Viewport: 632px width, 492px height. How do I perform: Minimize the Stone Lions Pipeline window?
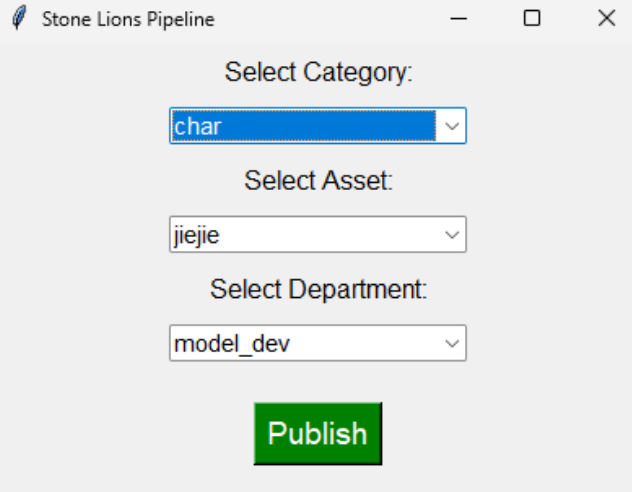click(x=459, y=19)
